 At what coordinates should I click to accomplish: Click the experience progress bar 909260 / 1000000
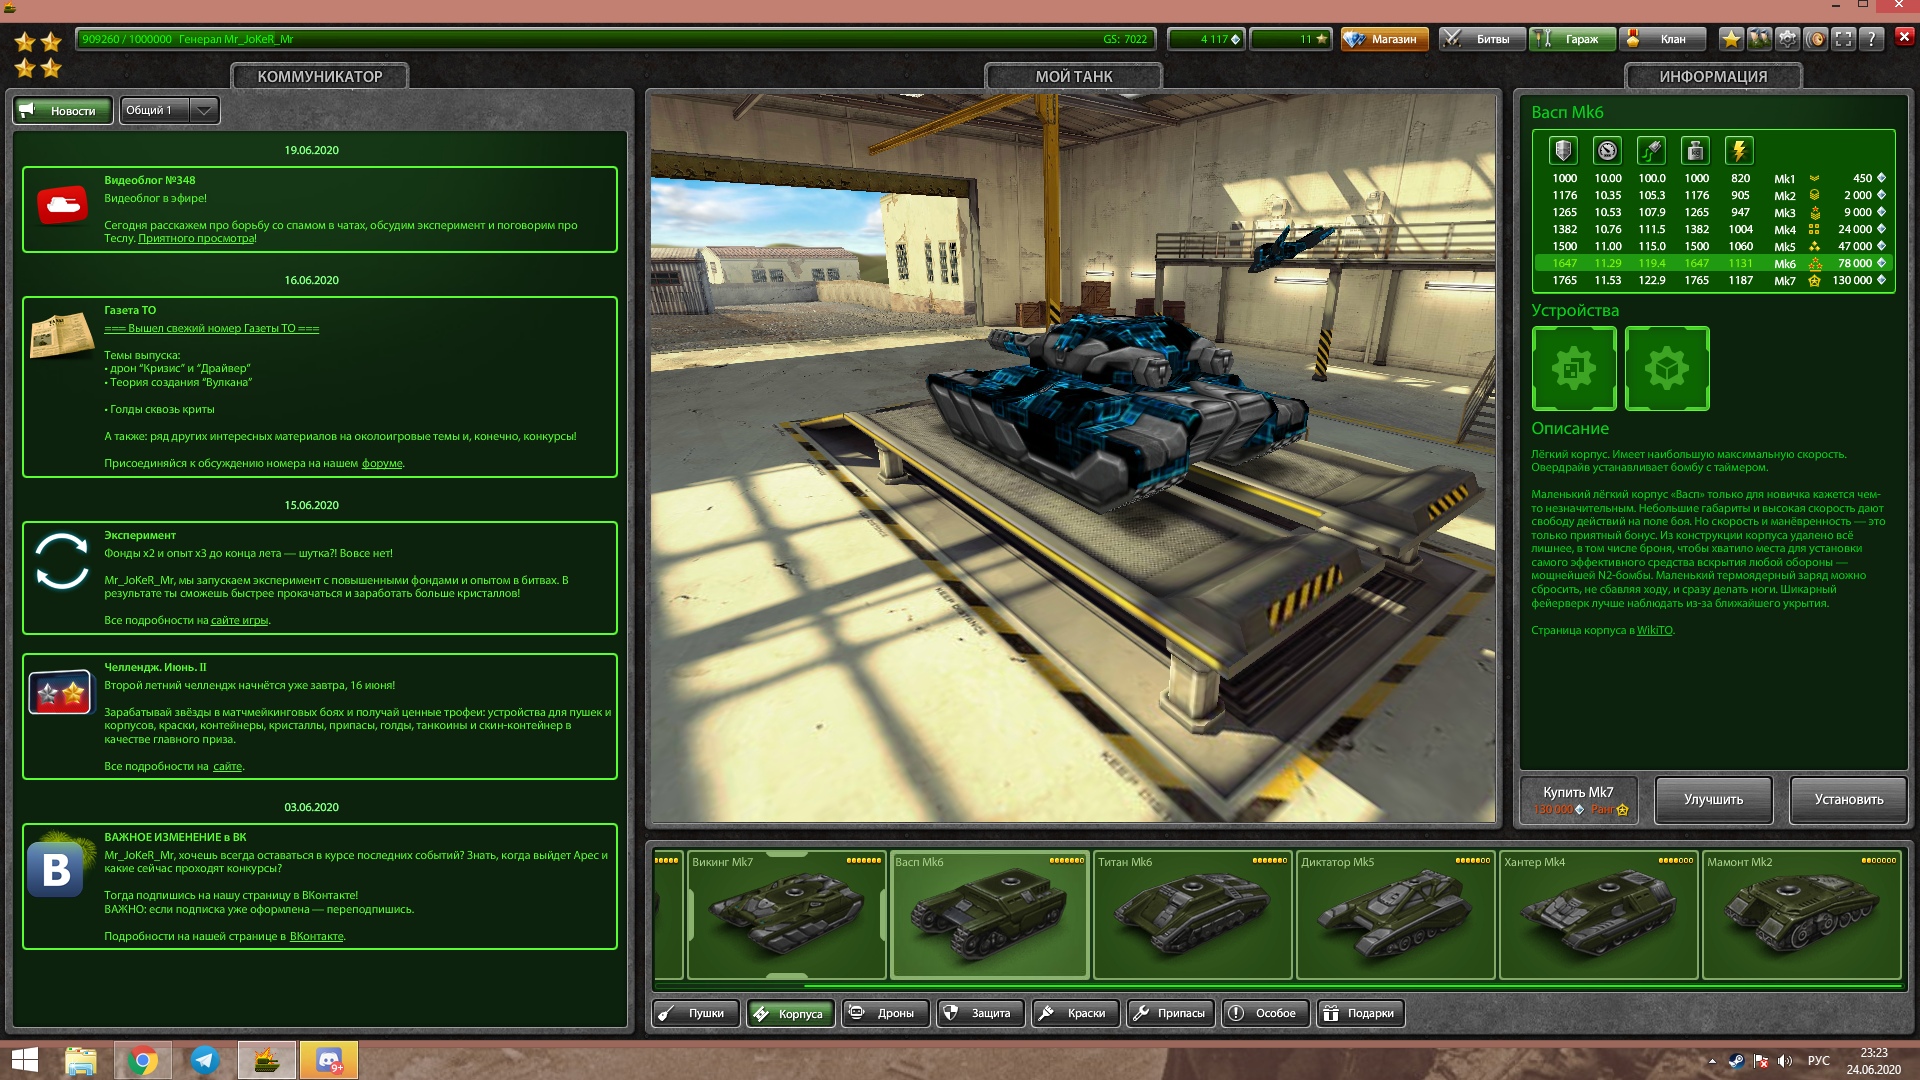pyautogui.click(x=615, y=39)
